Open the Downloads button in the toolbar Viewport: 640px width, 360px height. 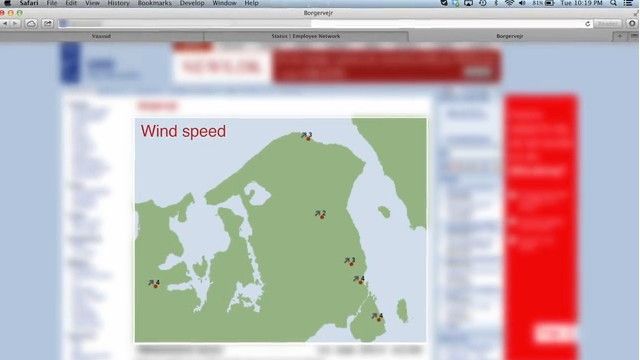tap(632, 24)
